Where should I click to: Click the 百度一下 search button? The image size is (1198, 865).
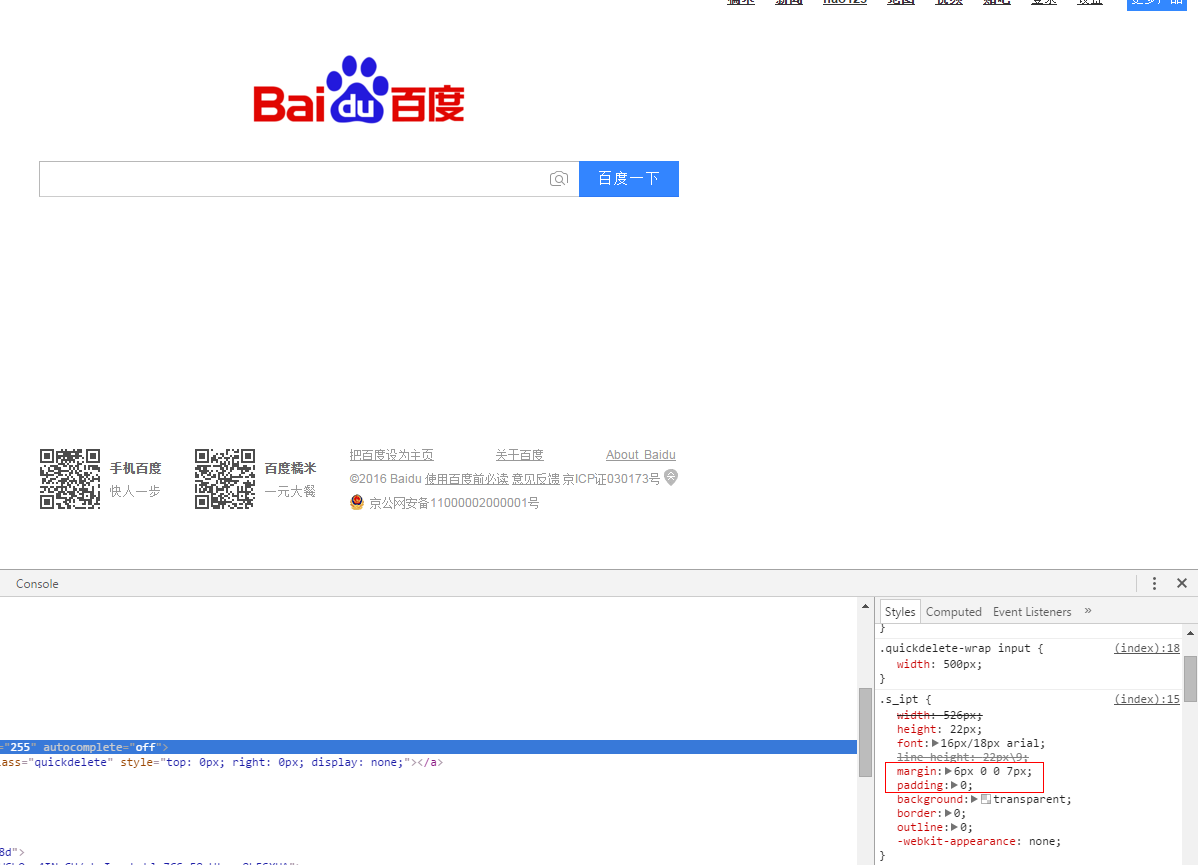click(x=629, y=179)
